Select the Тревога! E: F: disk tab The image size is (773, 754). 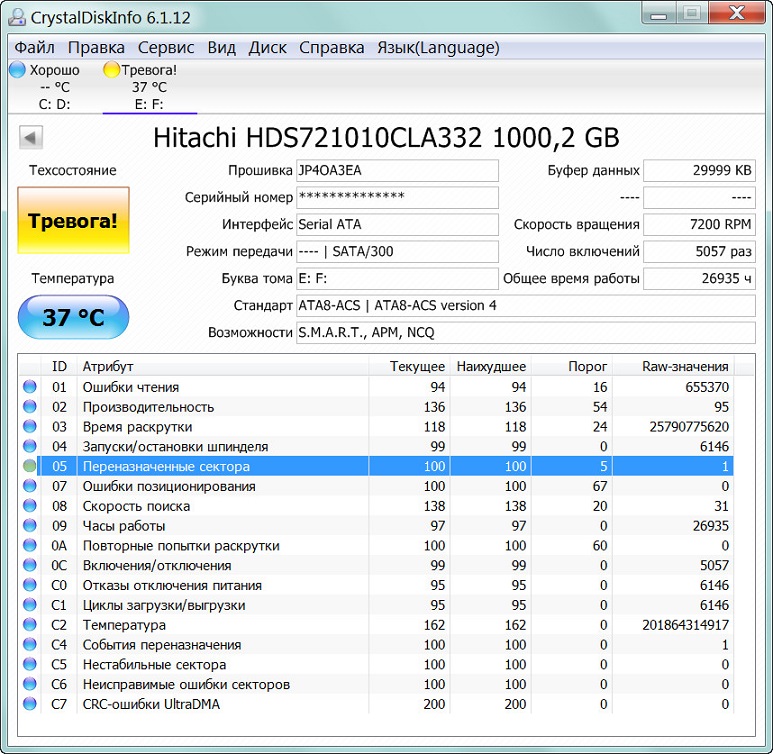pos(149,86)
